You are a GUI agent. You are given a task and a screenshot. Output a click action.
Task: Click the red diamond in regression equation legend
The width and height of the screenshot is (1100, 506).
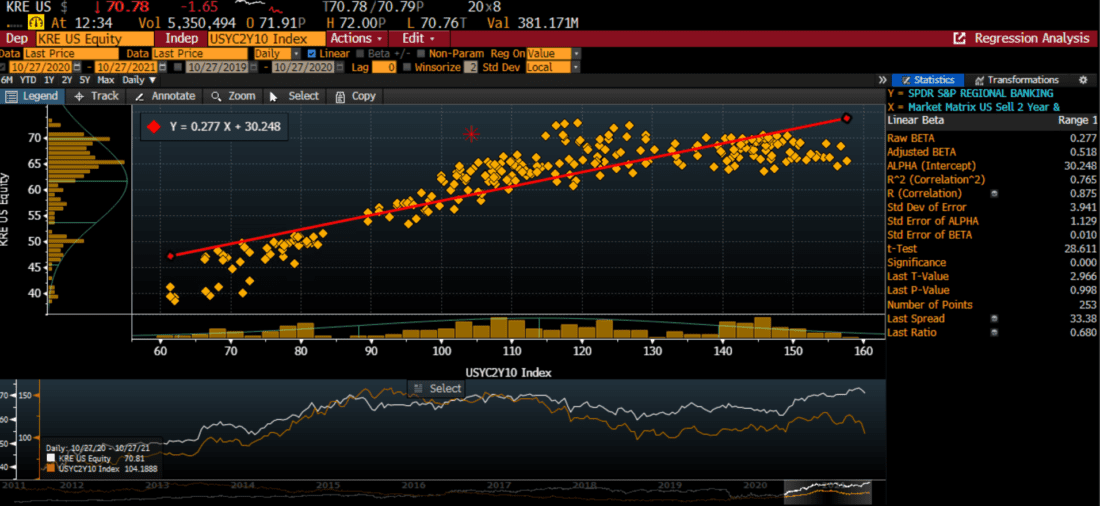[x=154, y=127]
